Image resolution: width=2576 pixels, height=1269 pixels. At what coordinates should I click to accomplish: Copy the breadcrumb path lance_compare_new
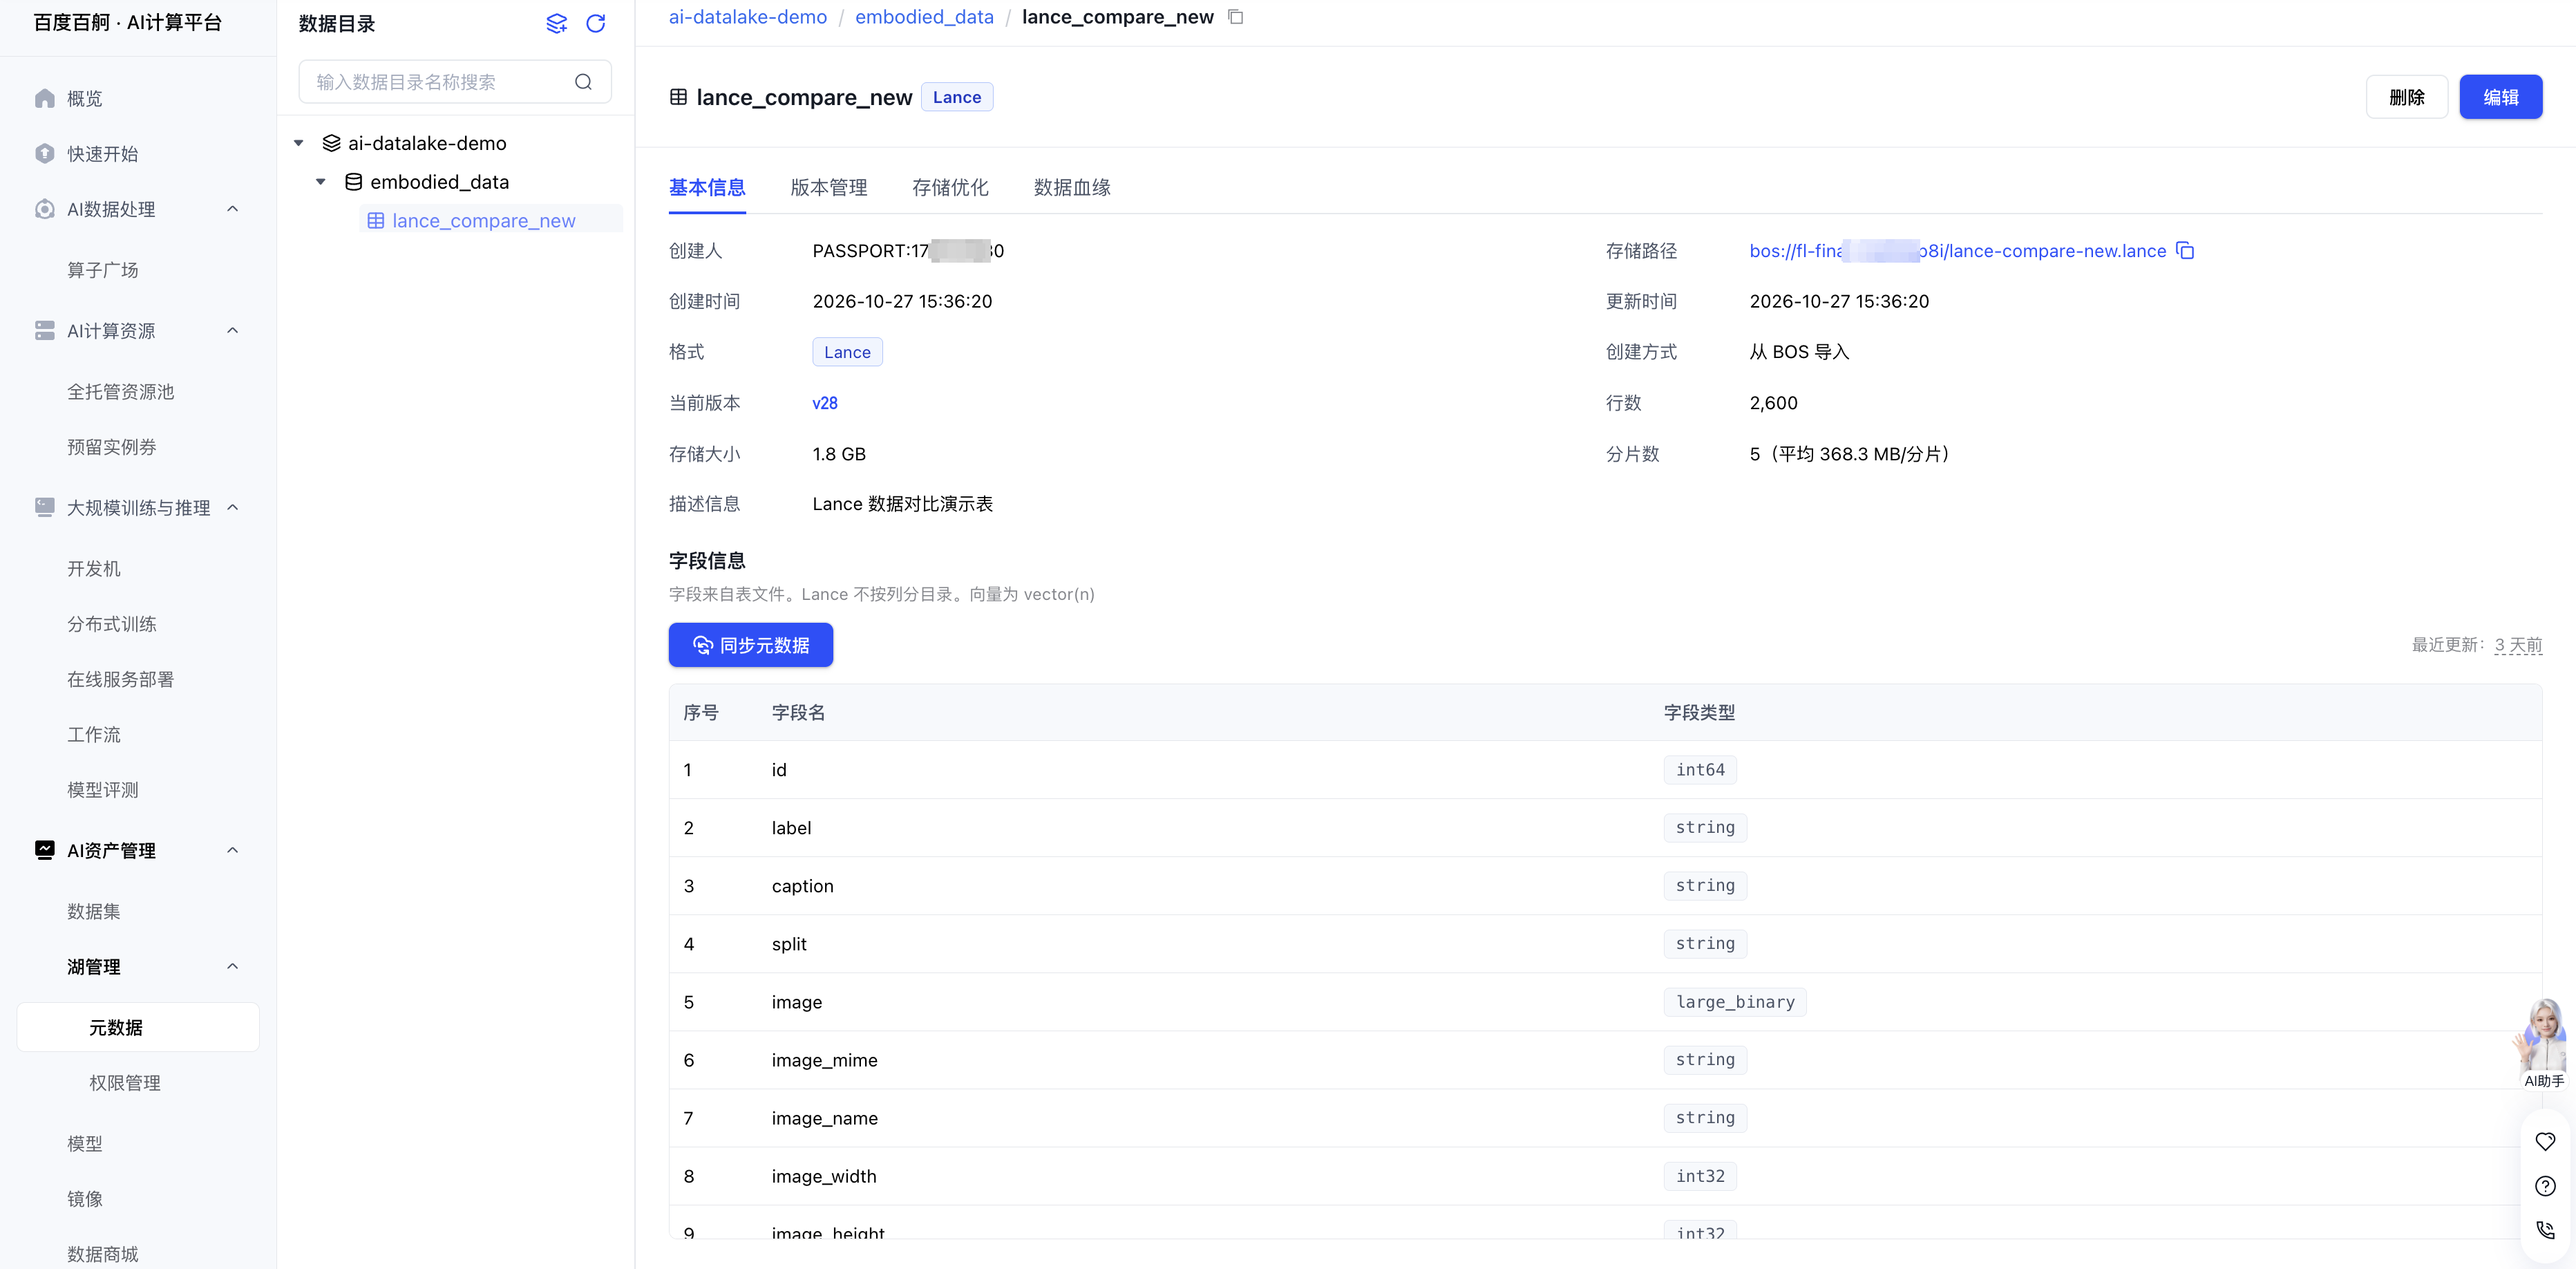click(x=1236, y=17)
